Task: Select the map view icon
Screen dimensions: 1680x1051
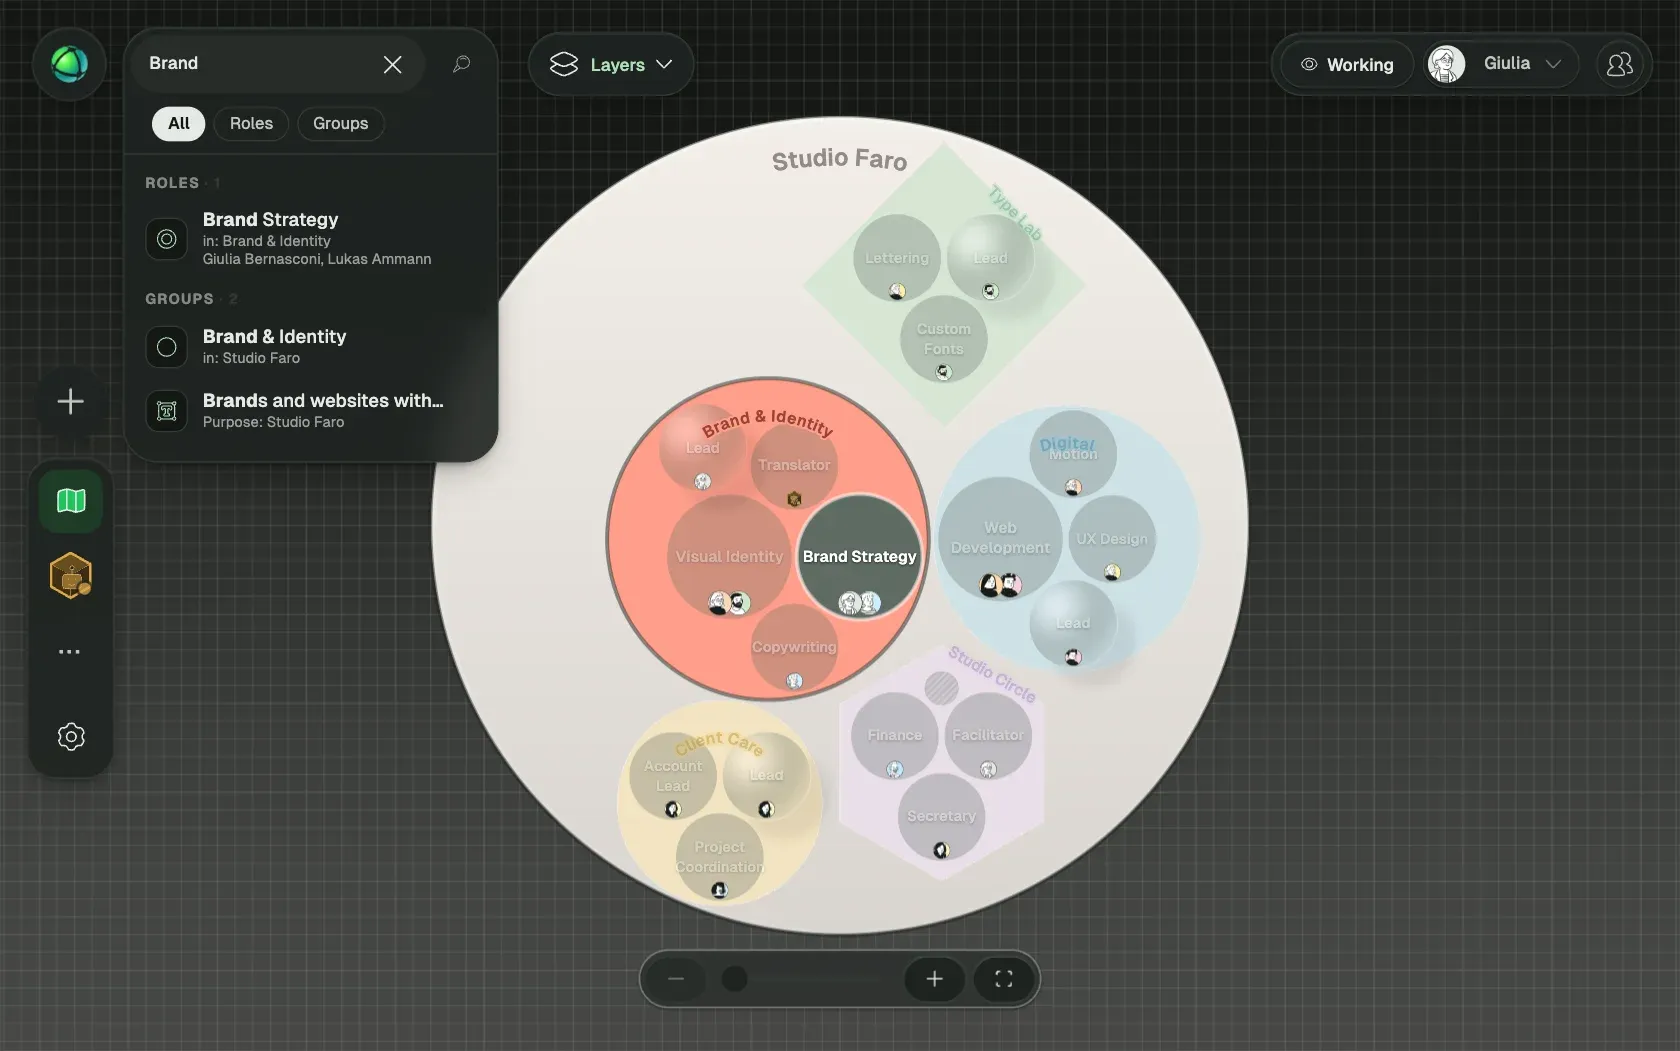Action: tap(70, 501)
